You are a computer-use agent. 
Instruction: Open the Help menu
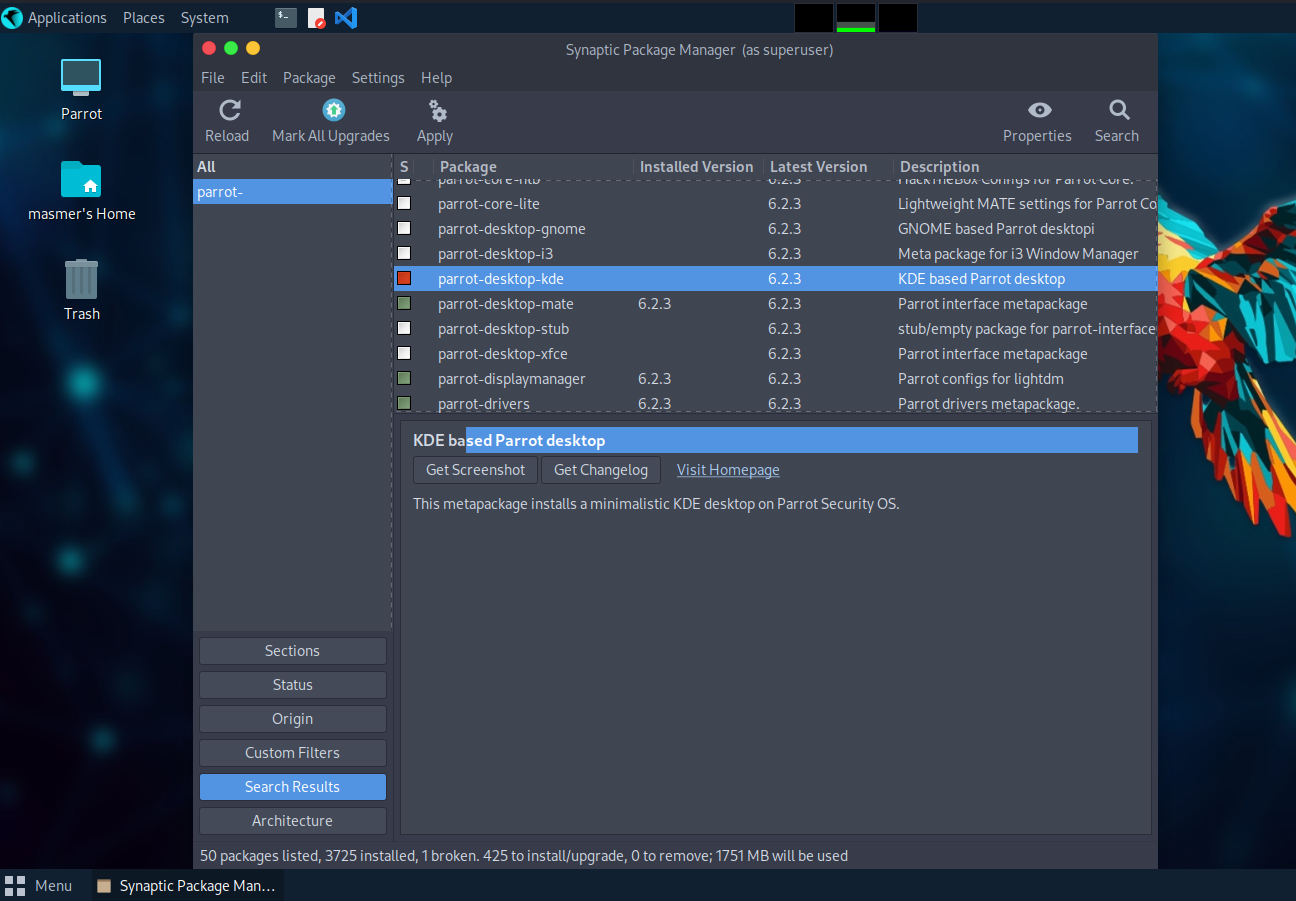pyautogui.click(x=436, y=77)
